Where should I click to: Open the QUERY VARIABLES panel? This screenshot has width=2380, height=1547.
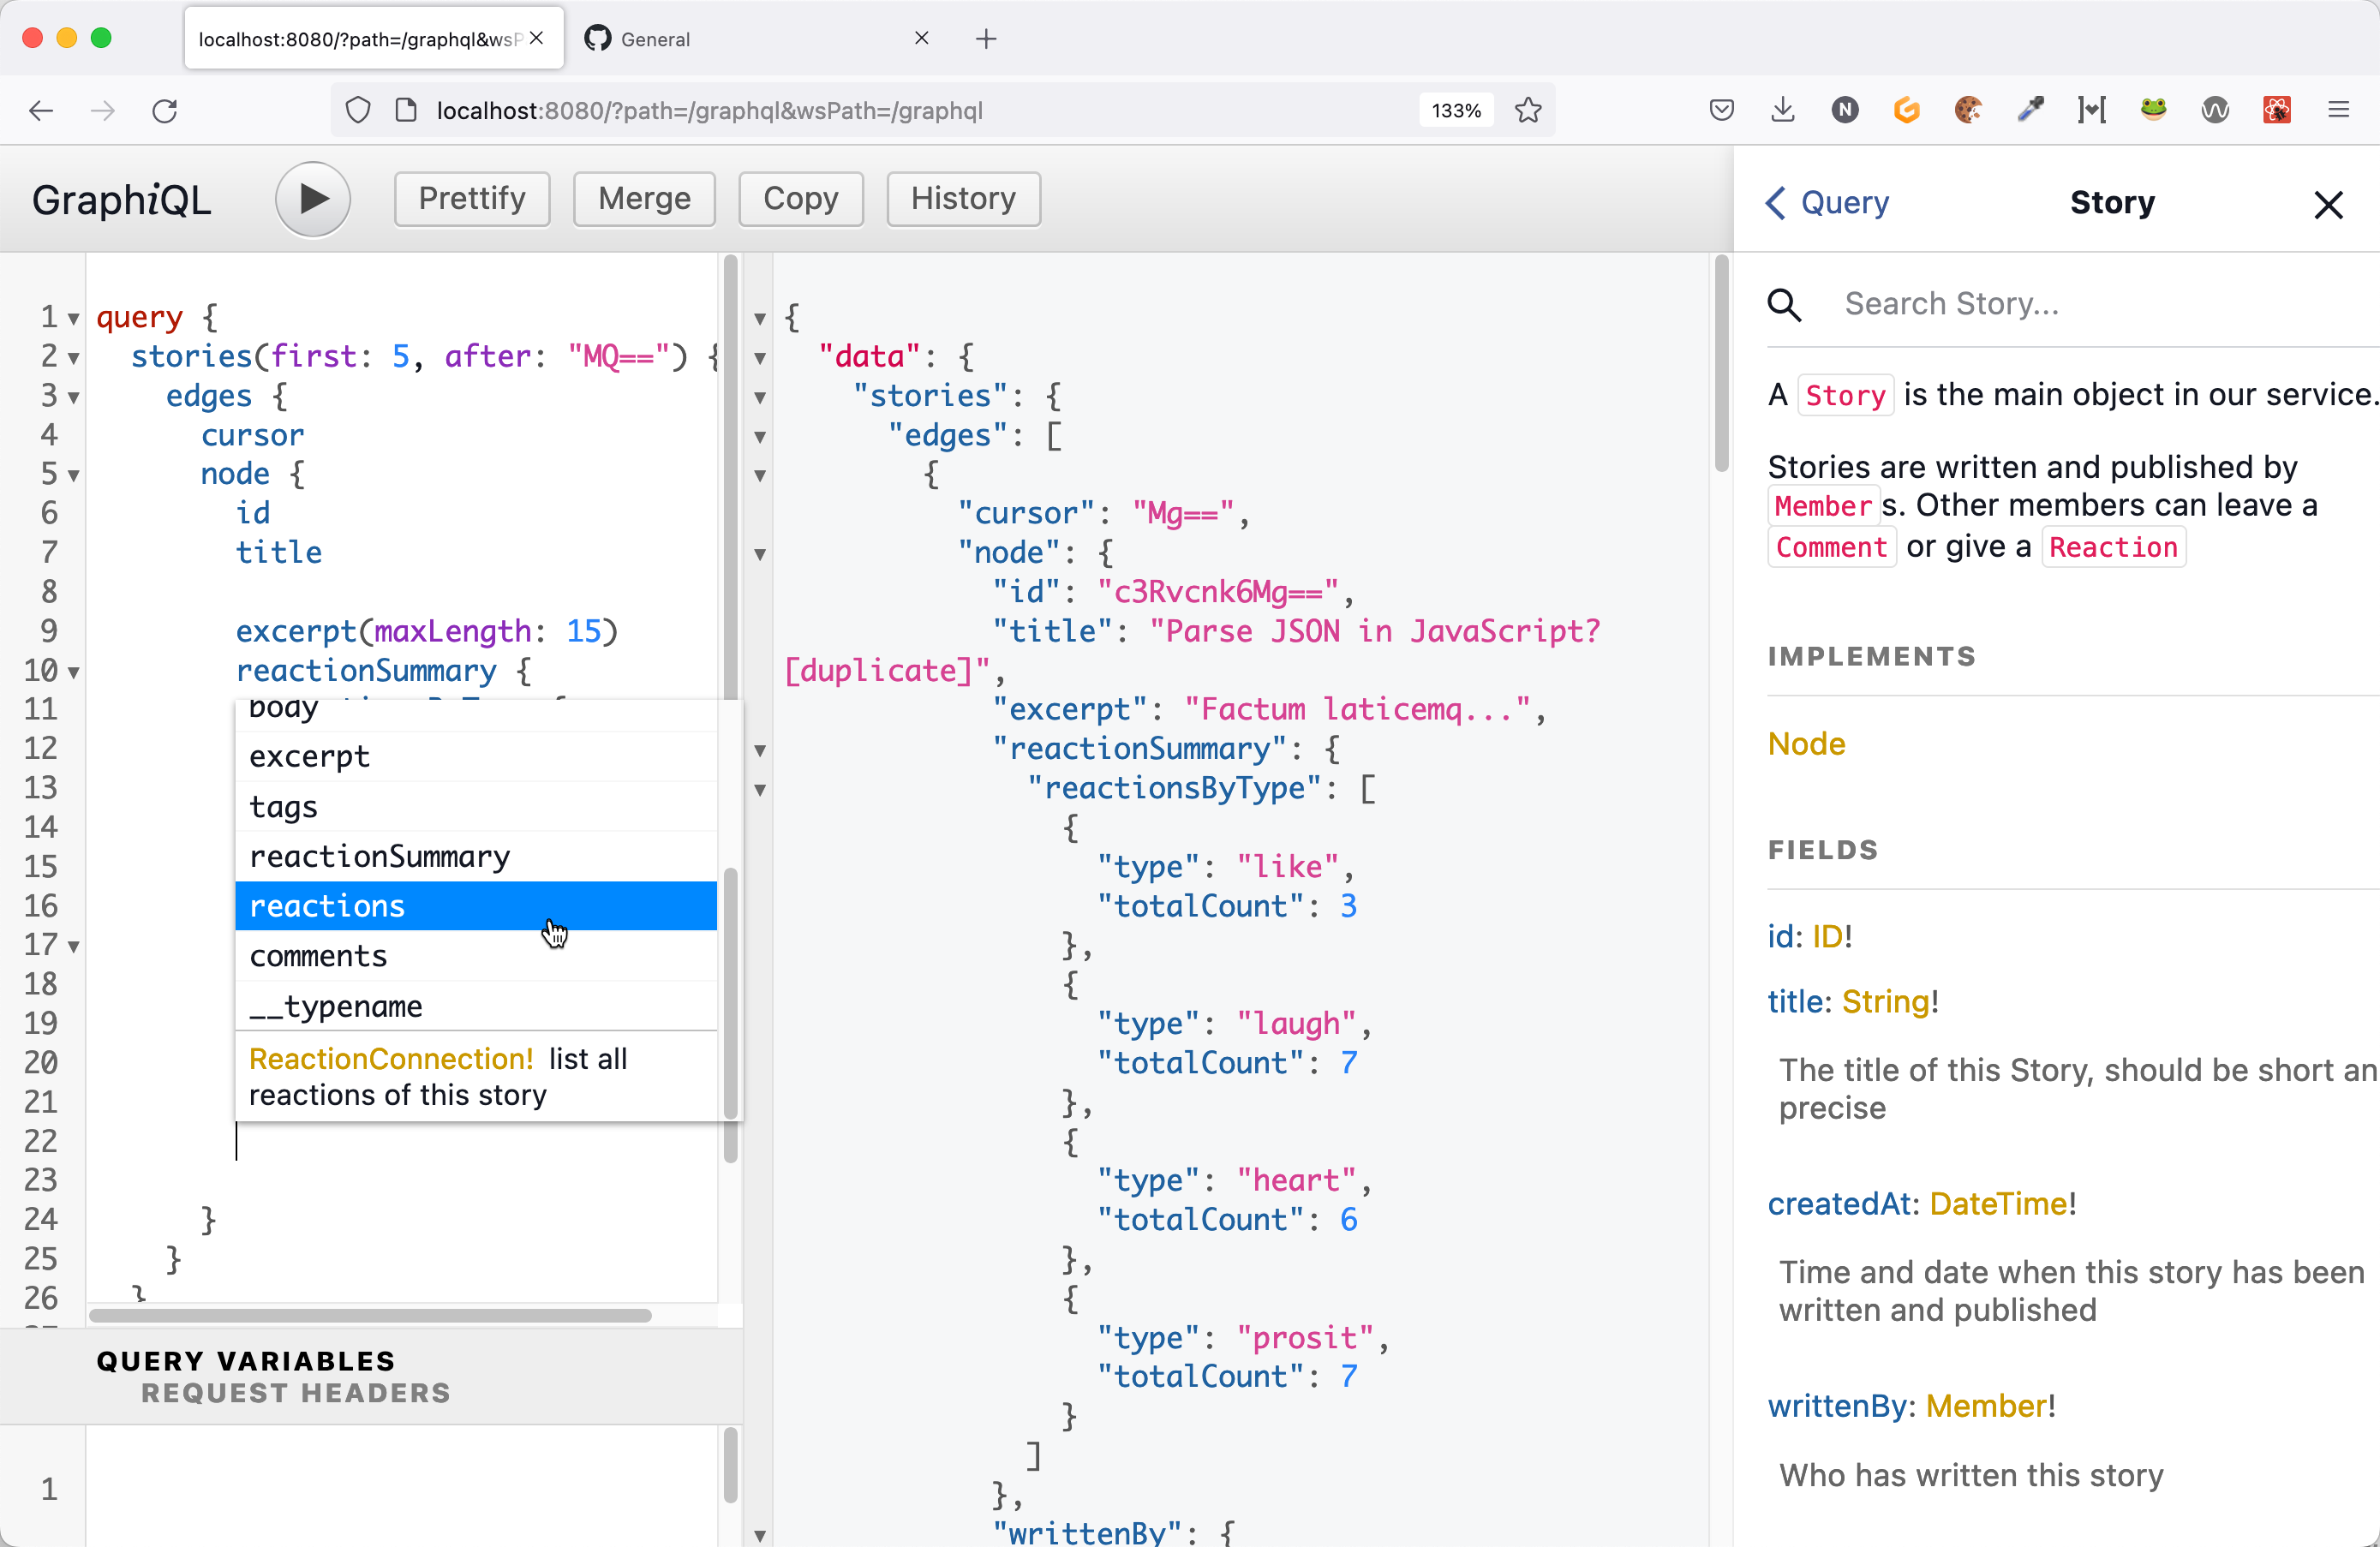[x=246, y=1359]
